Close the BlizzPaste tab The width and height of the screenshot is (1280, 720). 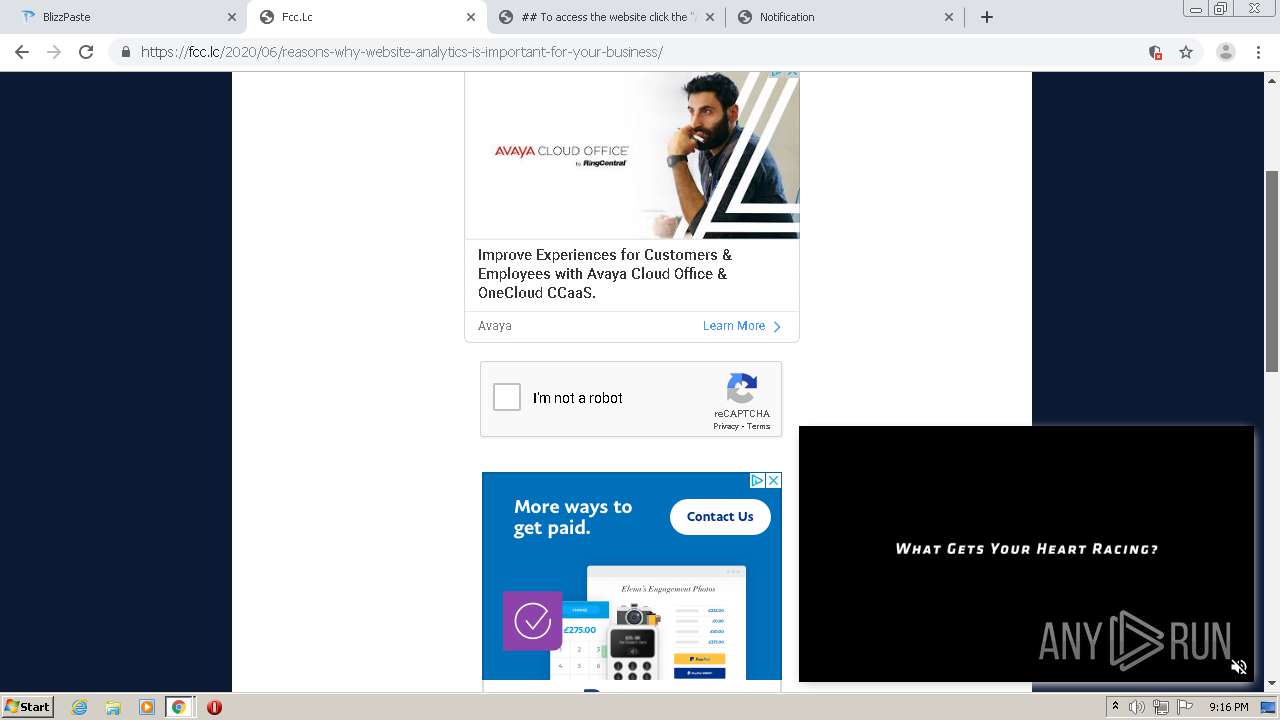point(232,17)
